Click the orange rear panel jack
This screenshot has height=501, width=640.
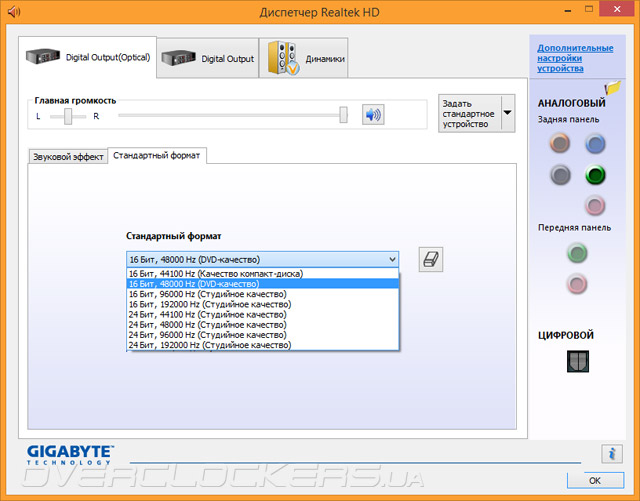[560, 143]
